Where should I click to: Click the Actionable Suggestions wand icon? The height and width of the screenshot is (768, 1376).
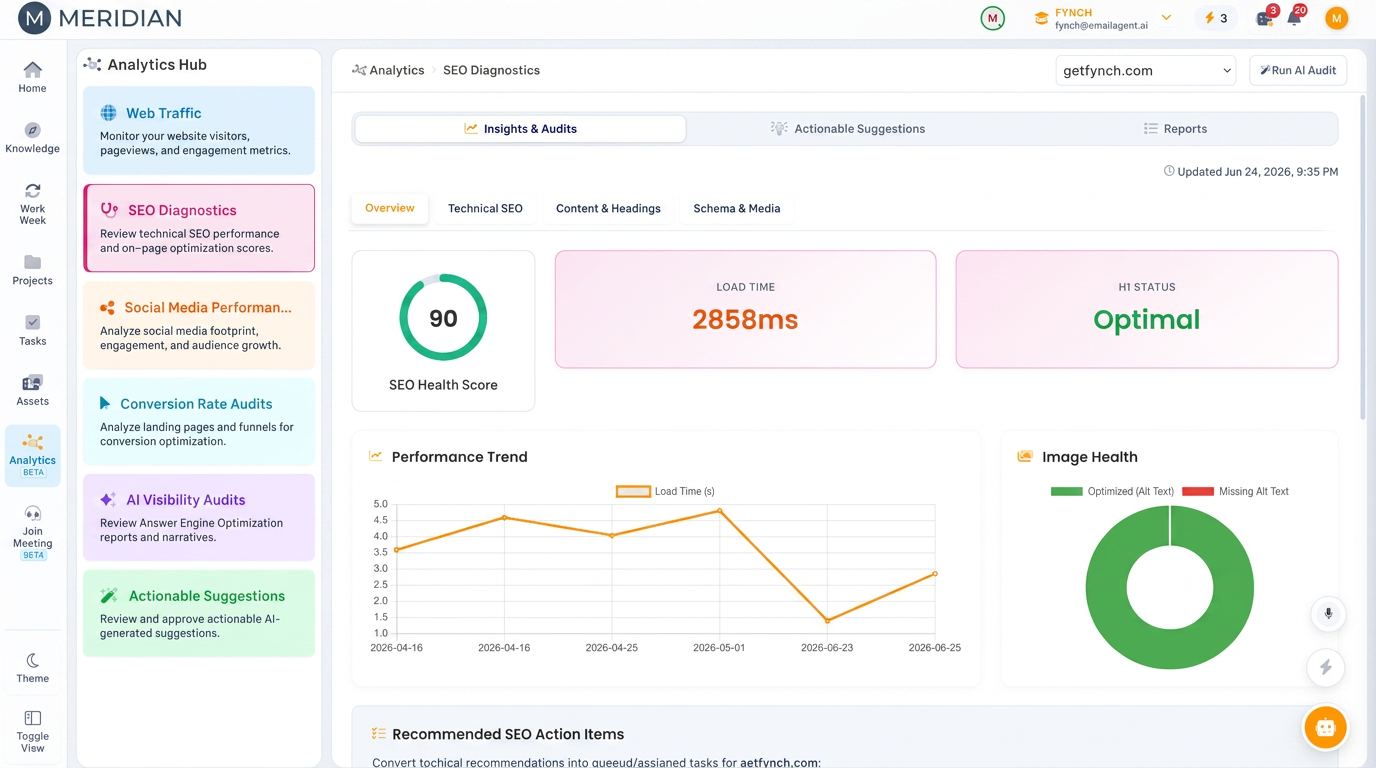click(109, 595)
